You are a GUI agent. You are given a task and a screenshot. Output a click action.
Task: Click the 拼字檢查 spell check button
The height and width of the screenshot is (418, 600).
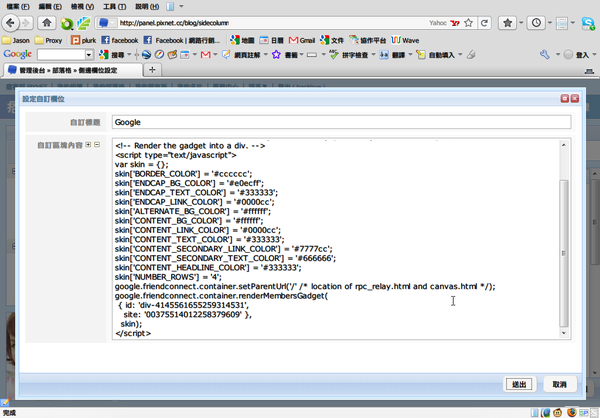pos(348,55)
